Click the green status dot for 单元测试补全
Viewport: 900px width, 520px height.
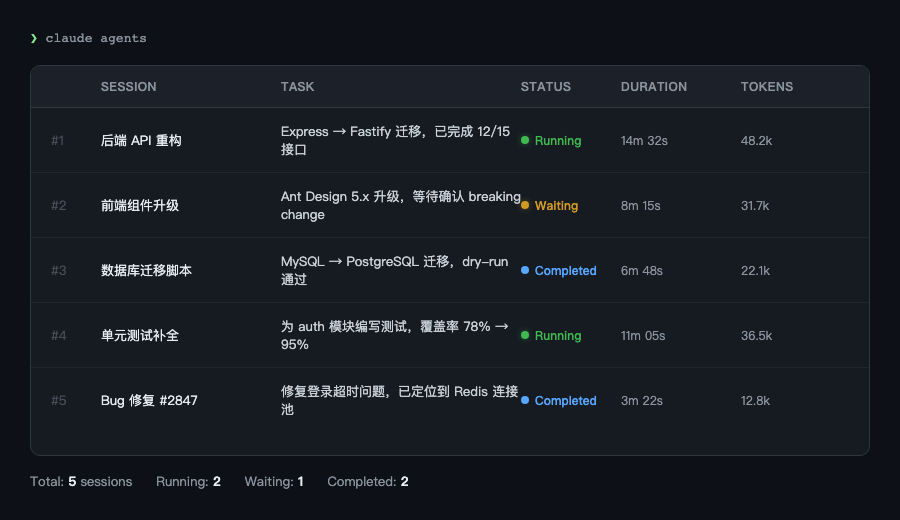point(525,335)
